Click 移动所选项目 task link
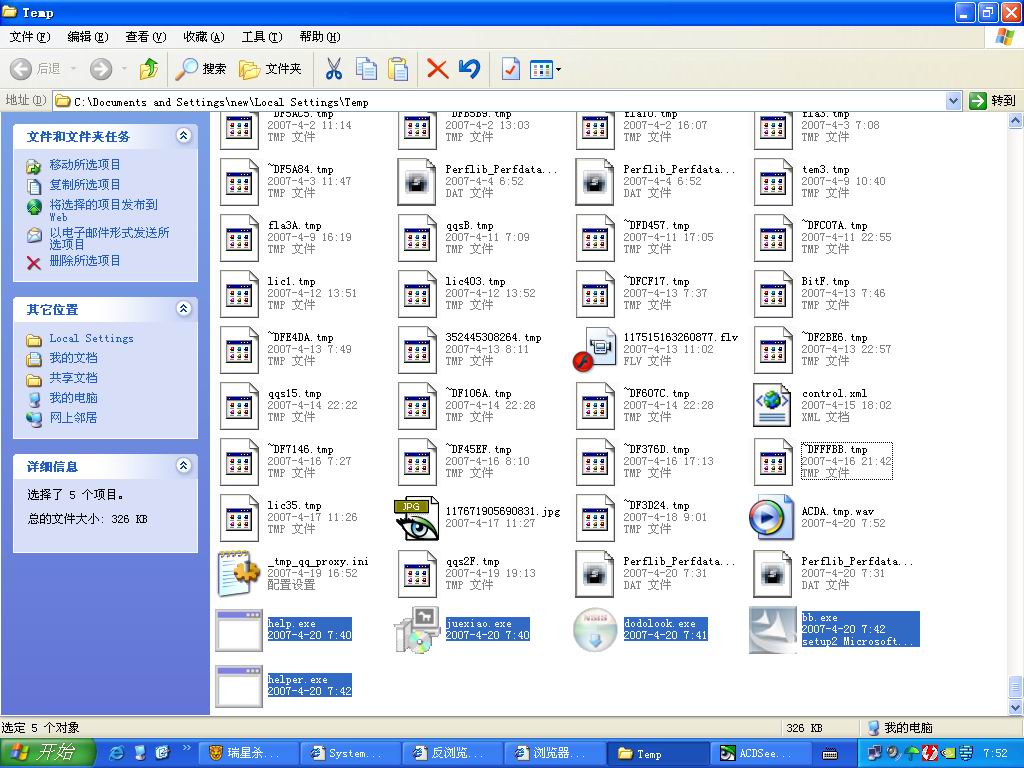The image size is (1024, 768). point(85,165)
